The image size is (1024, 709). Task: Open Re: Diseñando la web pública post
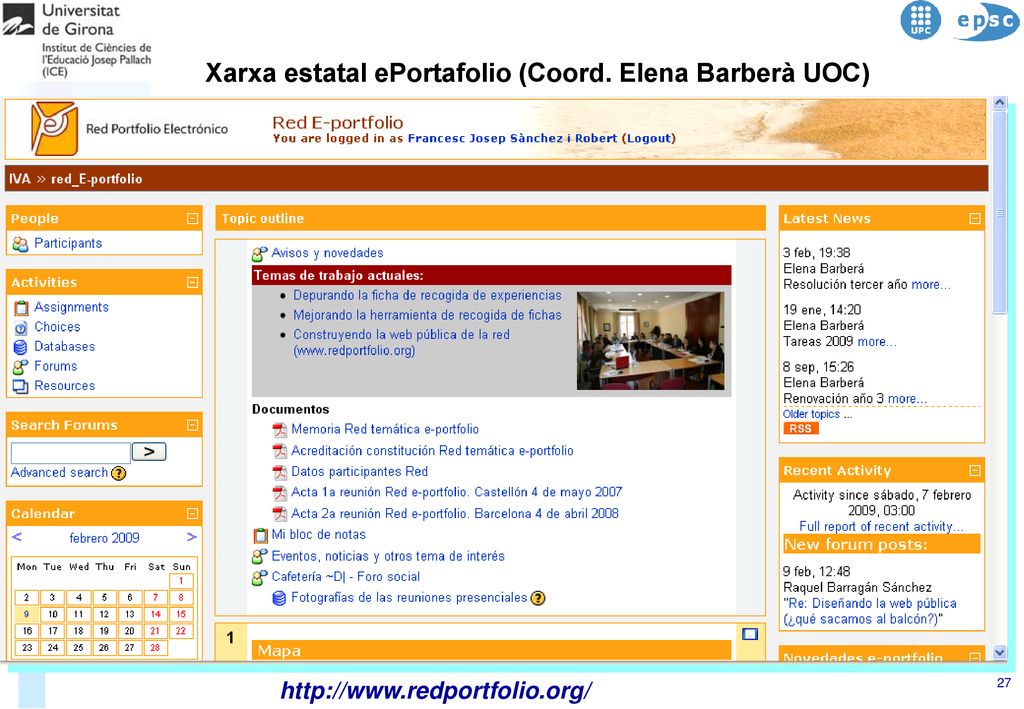(x=869, y=612)
